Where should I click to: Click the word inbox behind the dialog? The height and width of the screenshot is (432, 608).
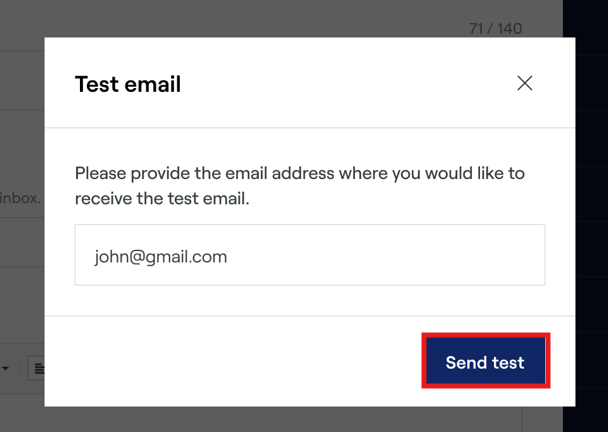(x=20, y=198)
